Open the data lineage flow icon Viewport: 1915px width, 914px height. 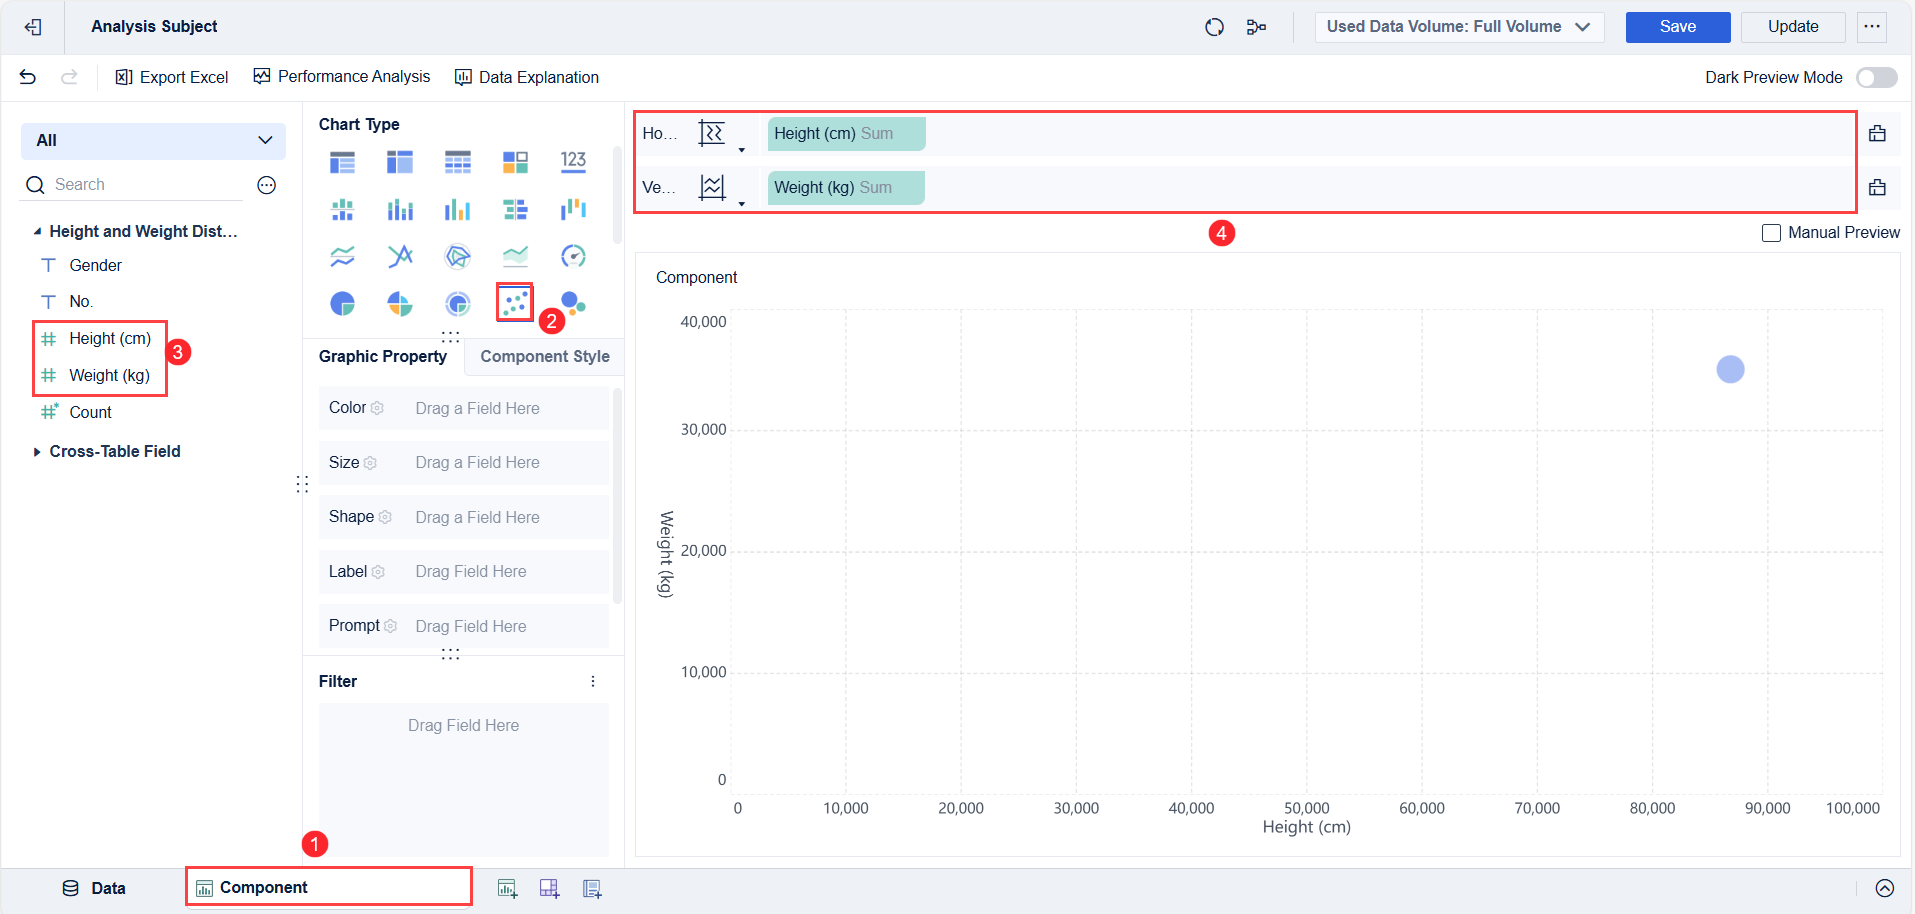click(x=1257, y=27)
